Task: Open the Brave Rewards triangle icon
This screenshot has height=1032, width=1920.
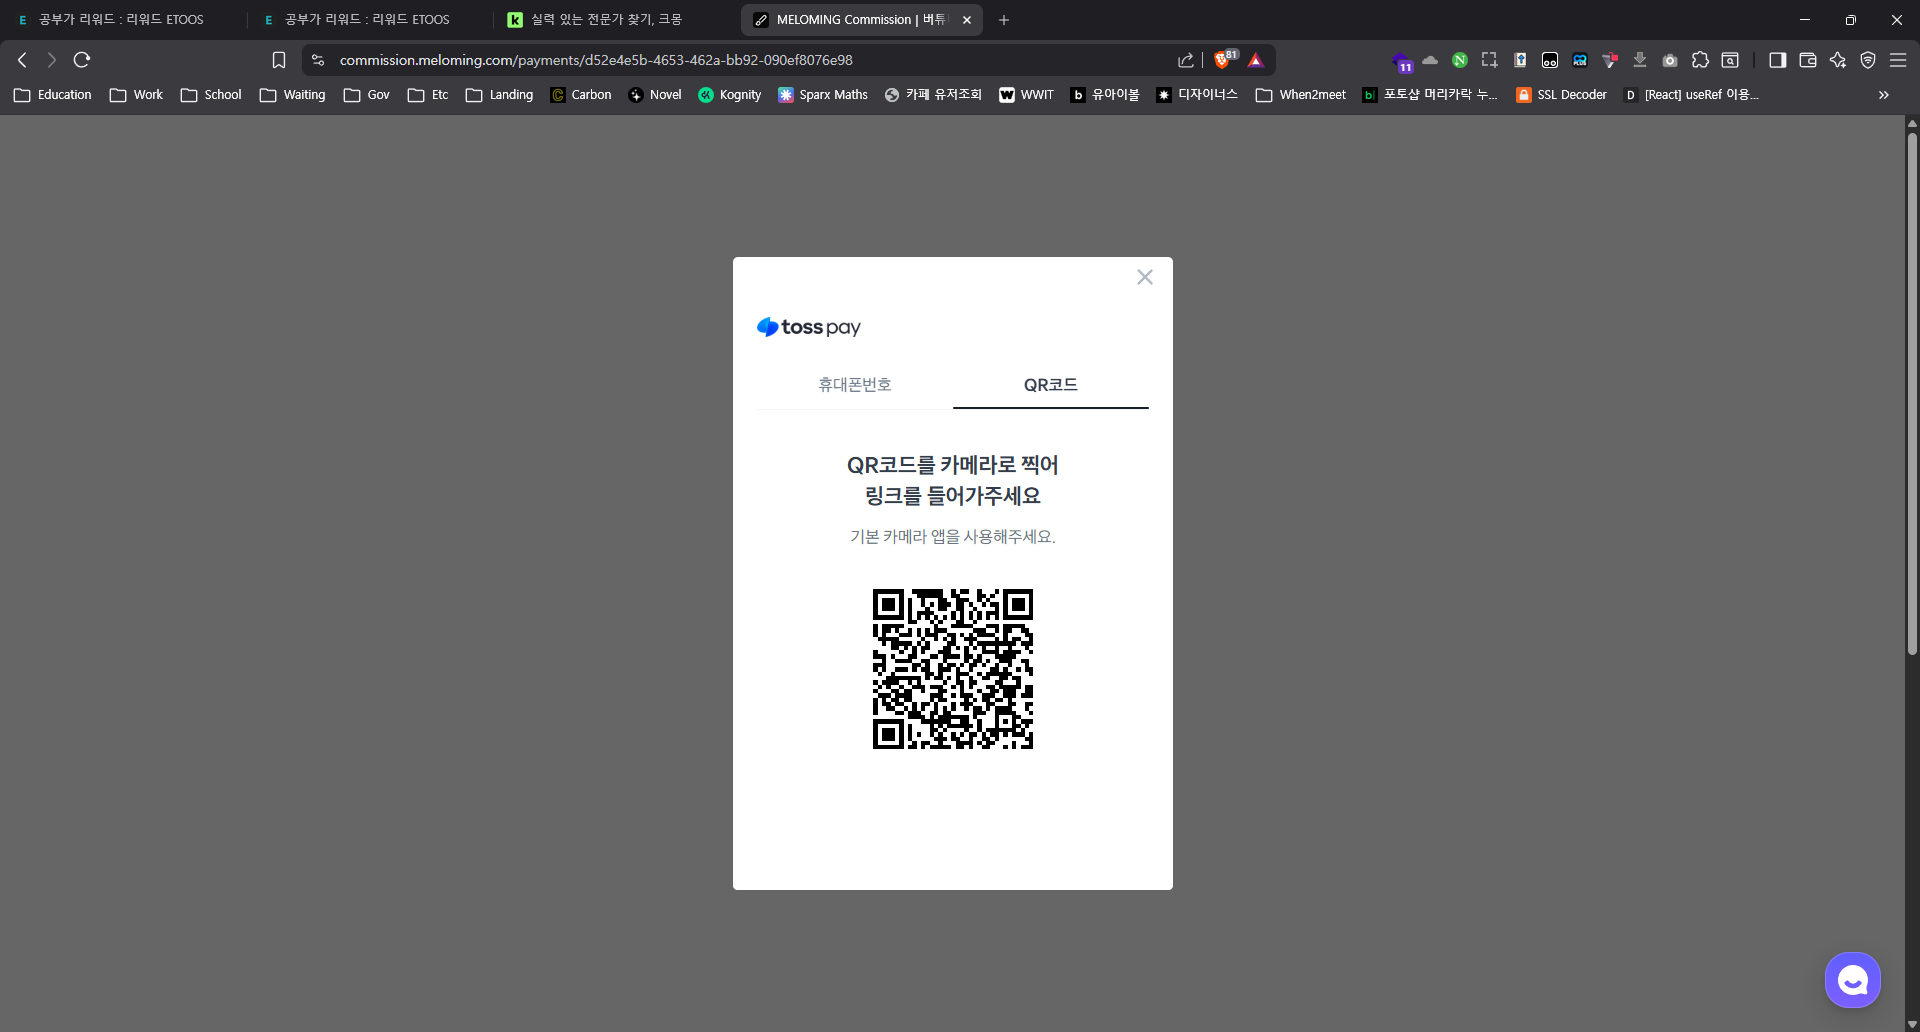Action: click(x=1256, y=60)
